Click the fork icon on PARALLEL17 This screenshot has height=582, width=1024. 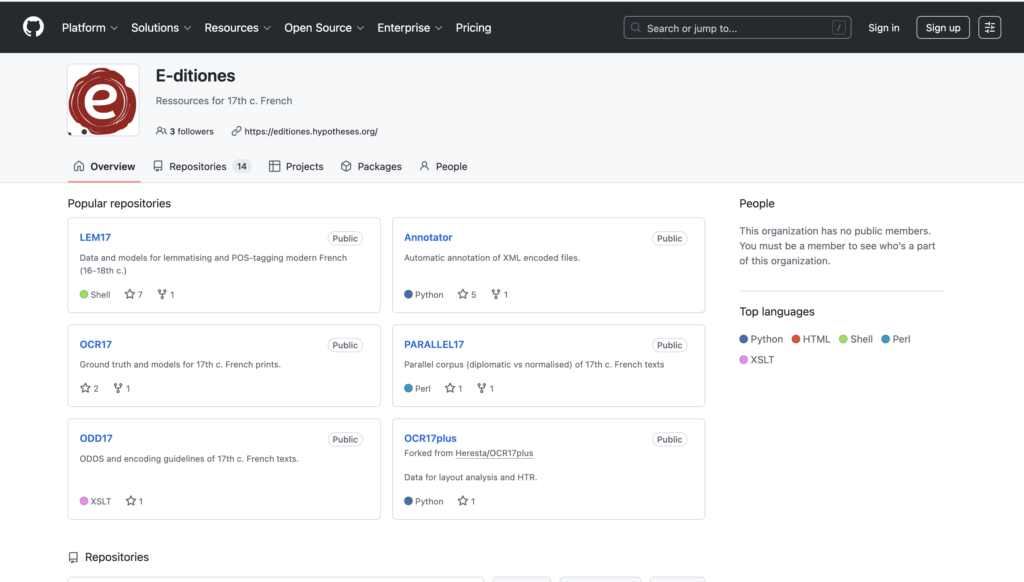[480, 388]
